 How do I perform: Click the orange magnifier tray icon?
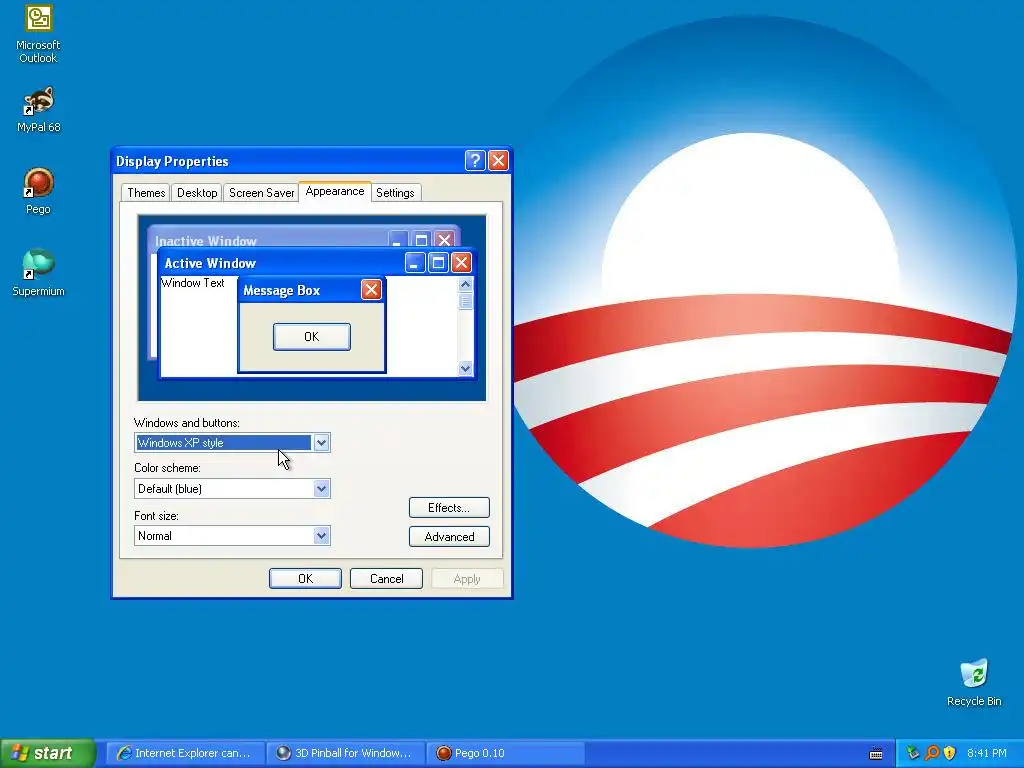tap(931, 753)
